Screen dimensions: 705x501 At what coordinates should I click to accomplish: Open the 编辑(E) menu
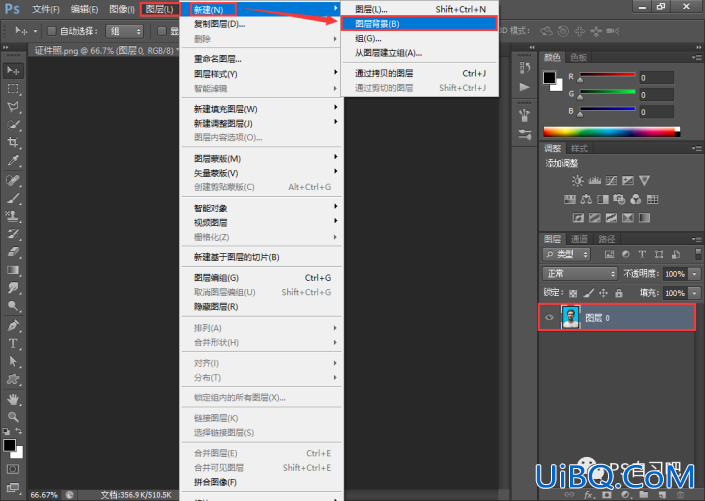click(85, 9)
